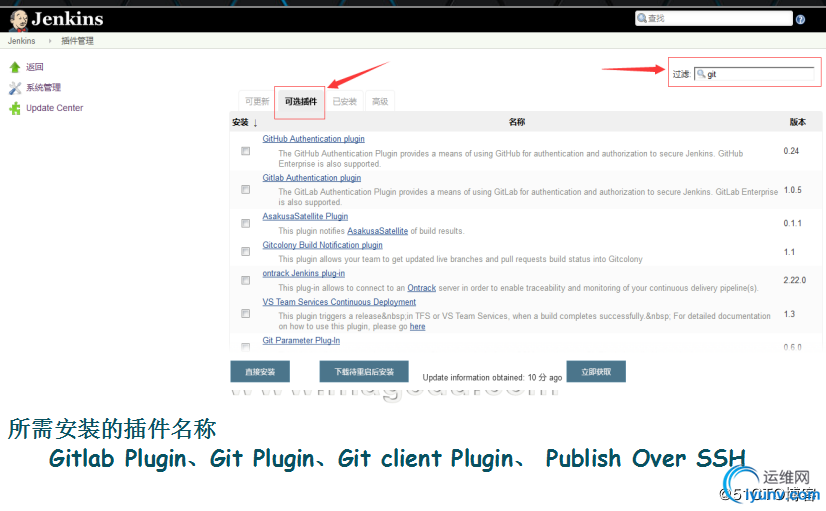Check the Gitlab Authentication plugin box
The width and height of the screenshot is (826, 511).
245,189
